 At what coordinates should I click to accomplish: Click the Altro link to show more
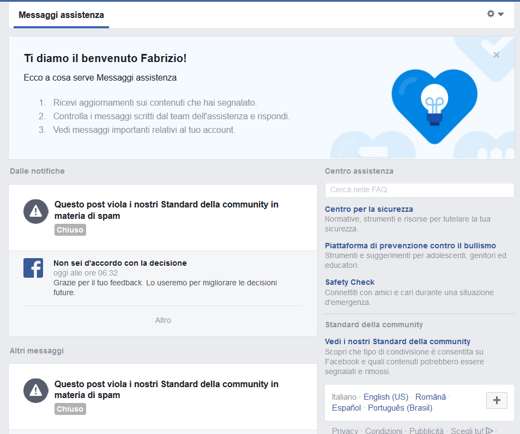[x=163, y=320]
